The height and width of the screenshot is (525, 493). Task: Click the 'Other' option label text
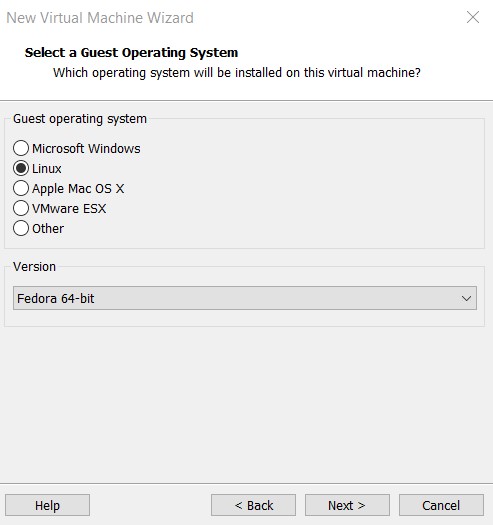tap(48, 229)
